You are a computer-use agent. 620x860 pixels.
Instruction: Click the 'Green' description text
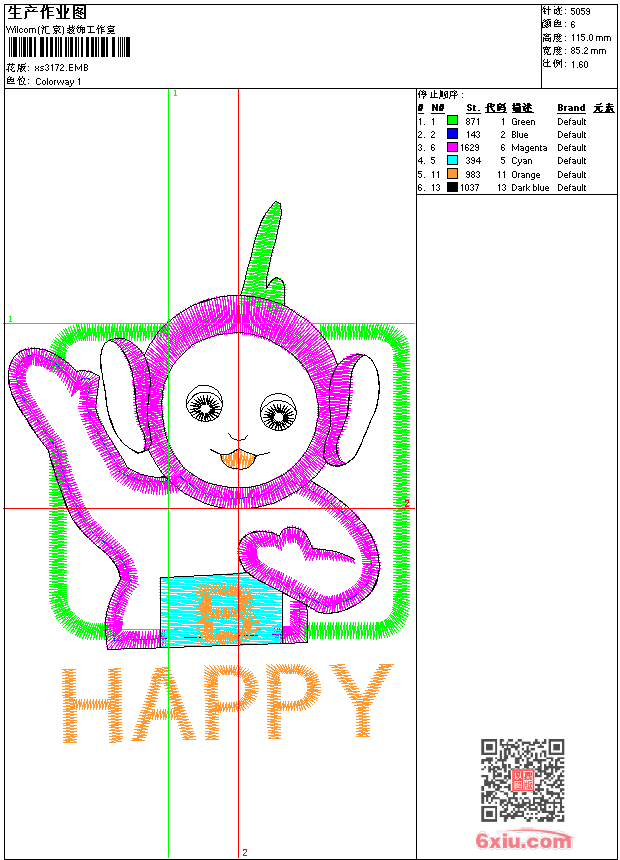[x=523, y=122]
